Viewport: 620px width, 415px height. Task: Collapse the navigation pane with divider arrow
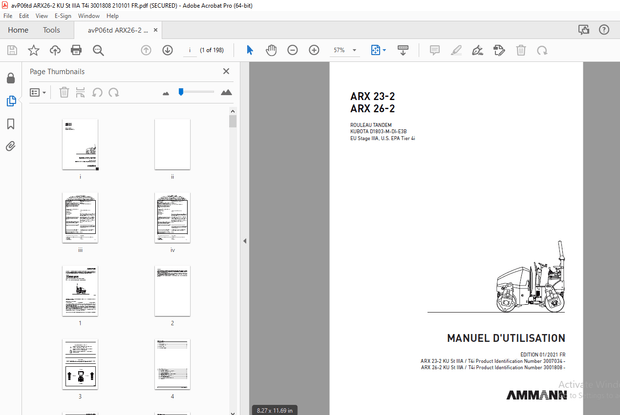pos(245,241)
